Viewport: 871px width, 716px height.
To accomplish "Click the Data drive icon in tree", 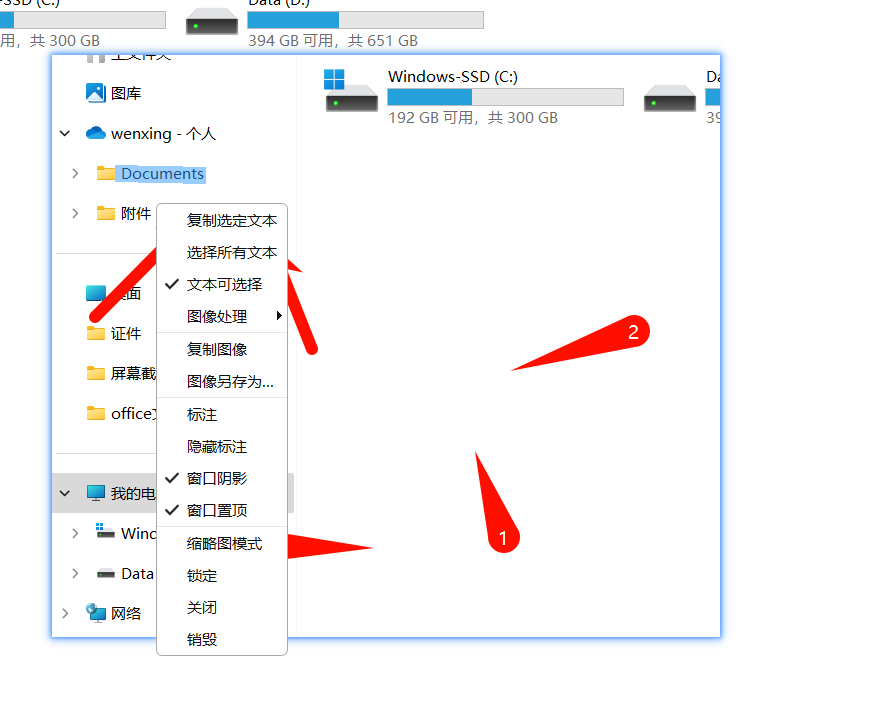I will [106, 574].
